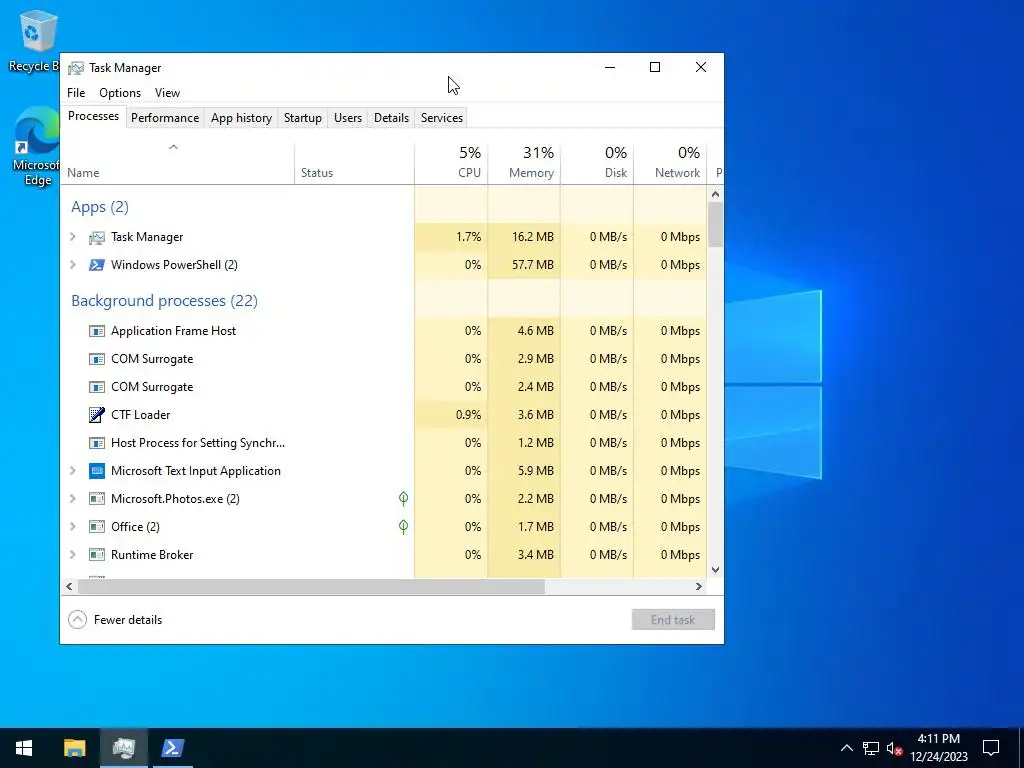Expand Microsoft Text Input Application row
The image size is (1024, 768).
(73, 471)
